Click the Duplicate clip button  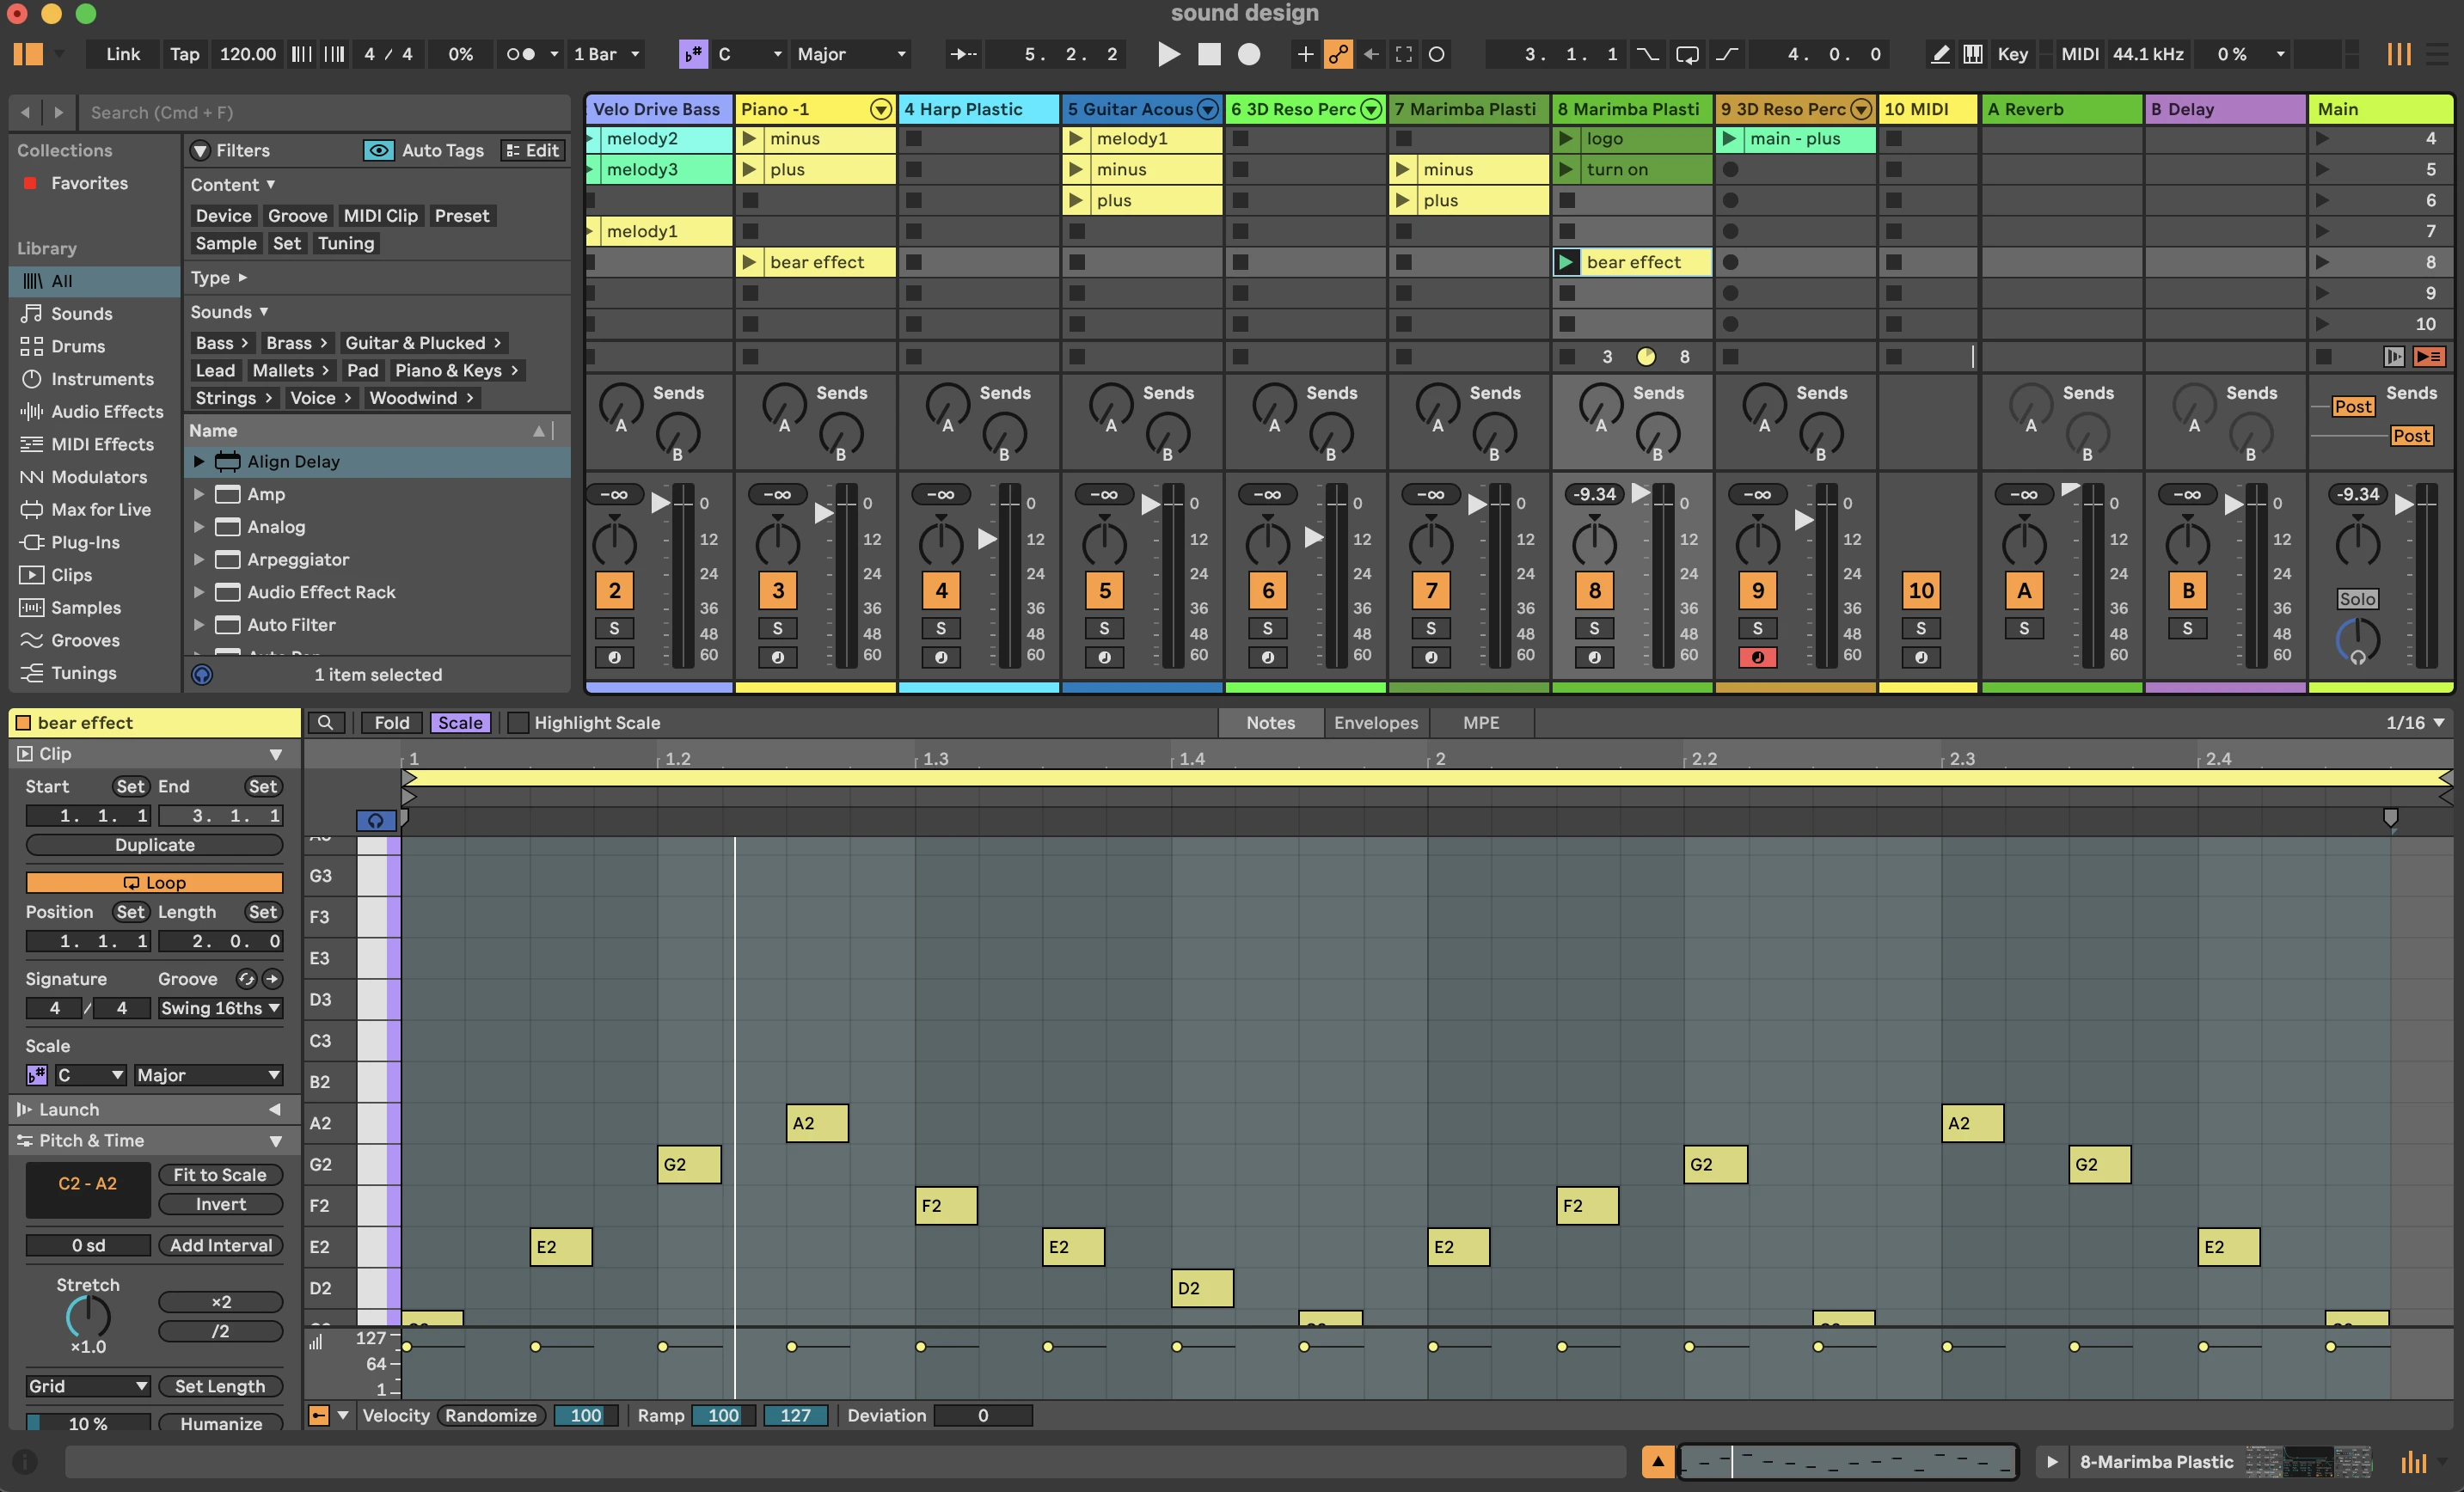click(x=155, y=844)
